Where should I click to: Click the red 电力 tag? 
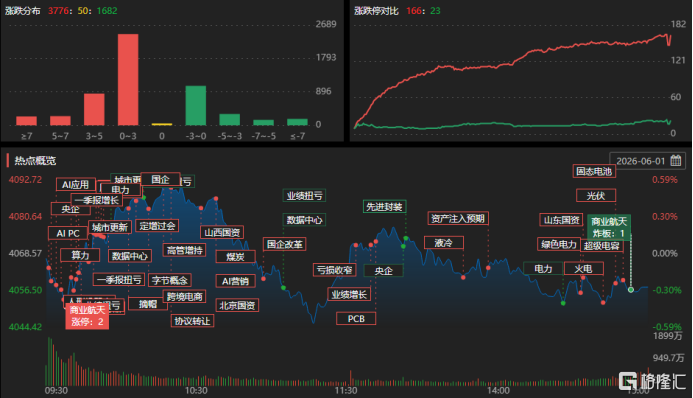coord(120,190)
